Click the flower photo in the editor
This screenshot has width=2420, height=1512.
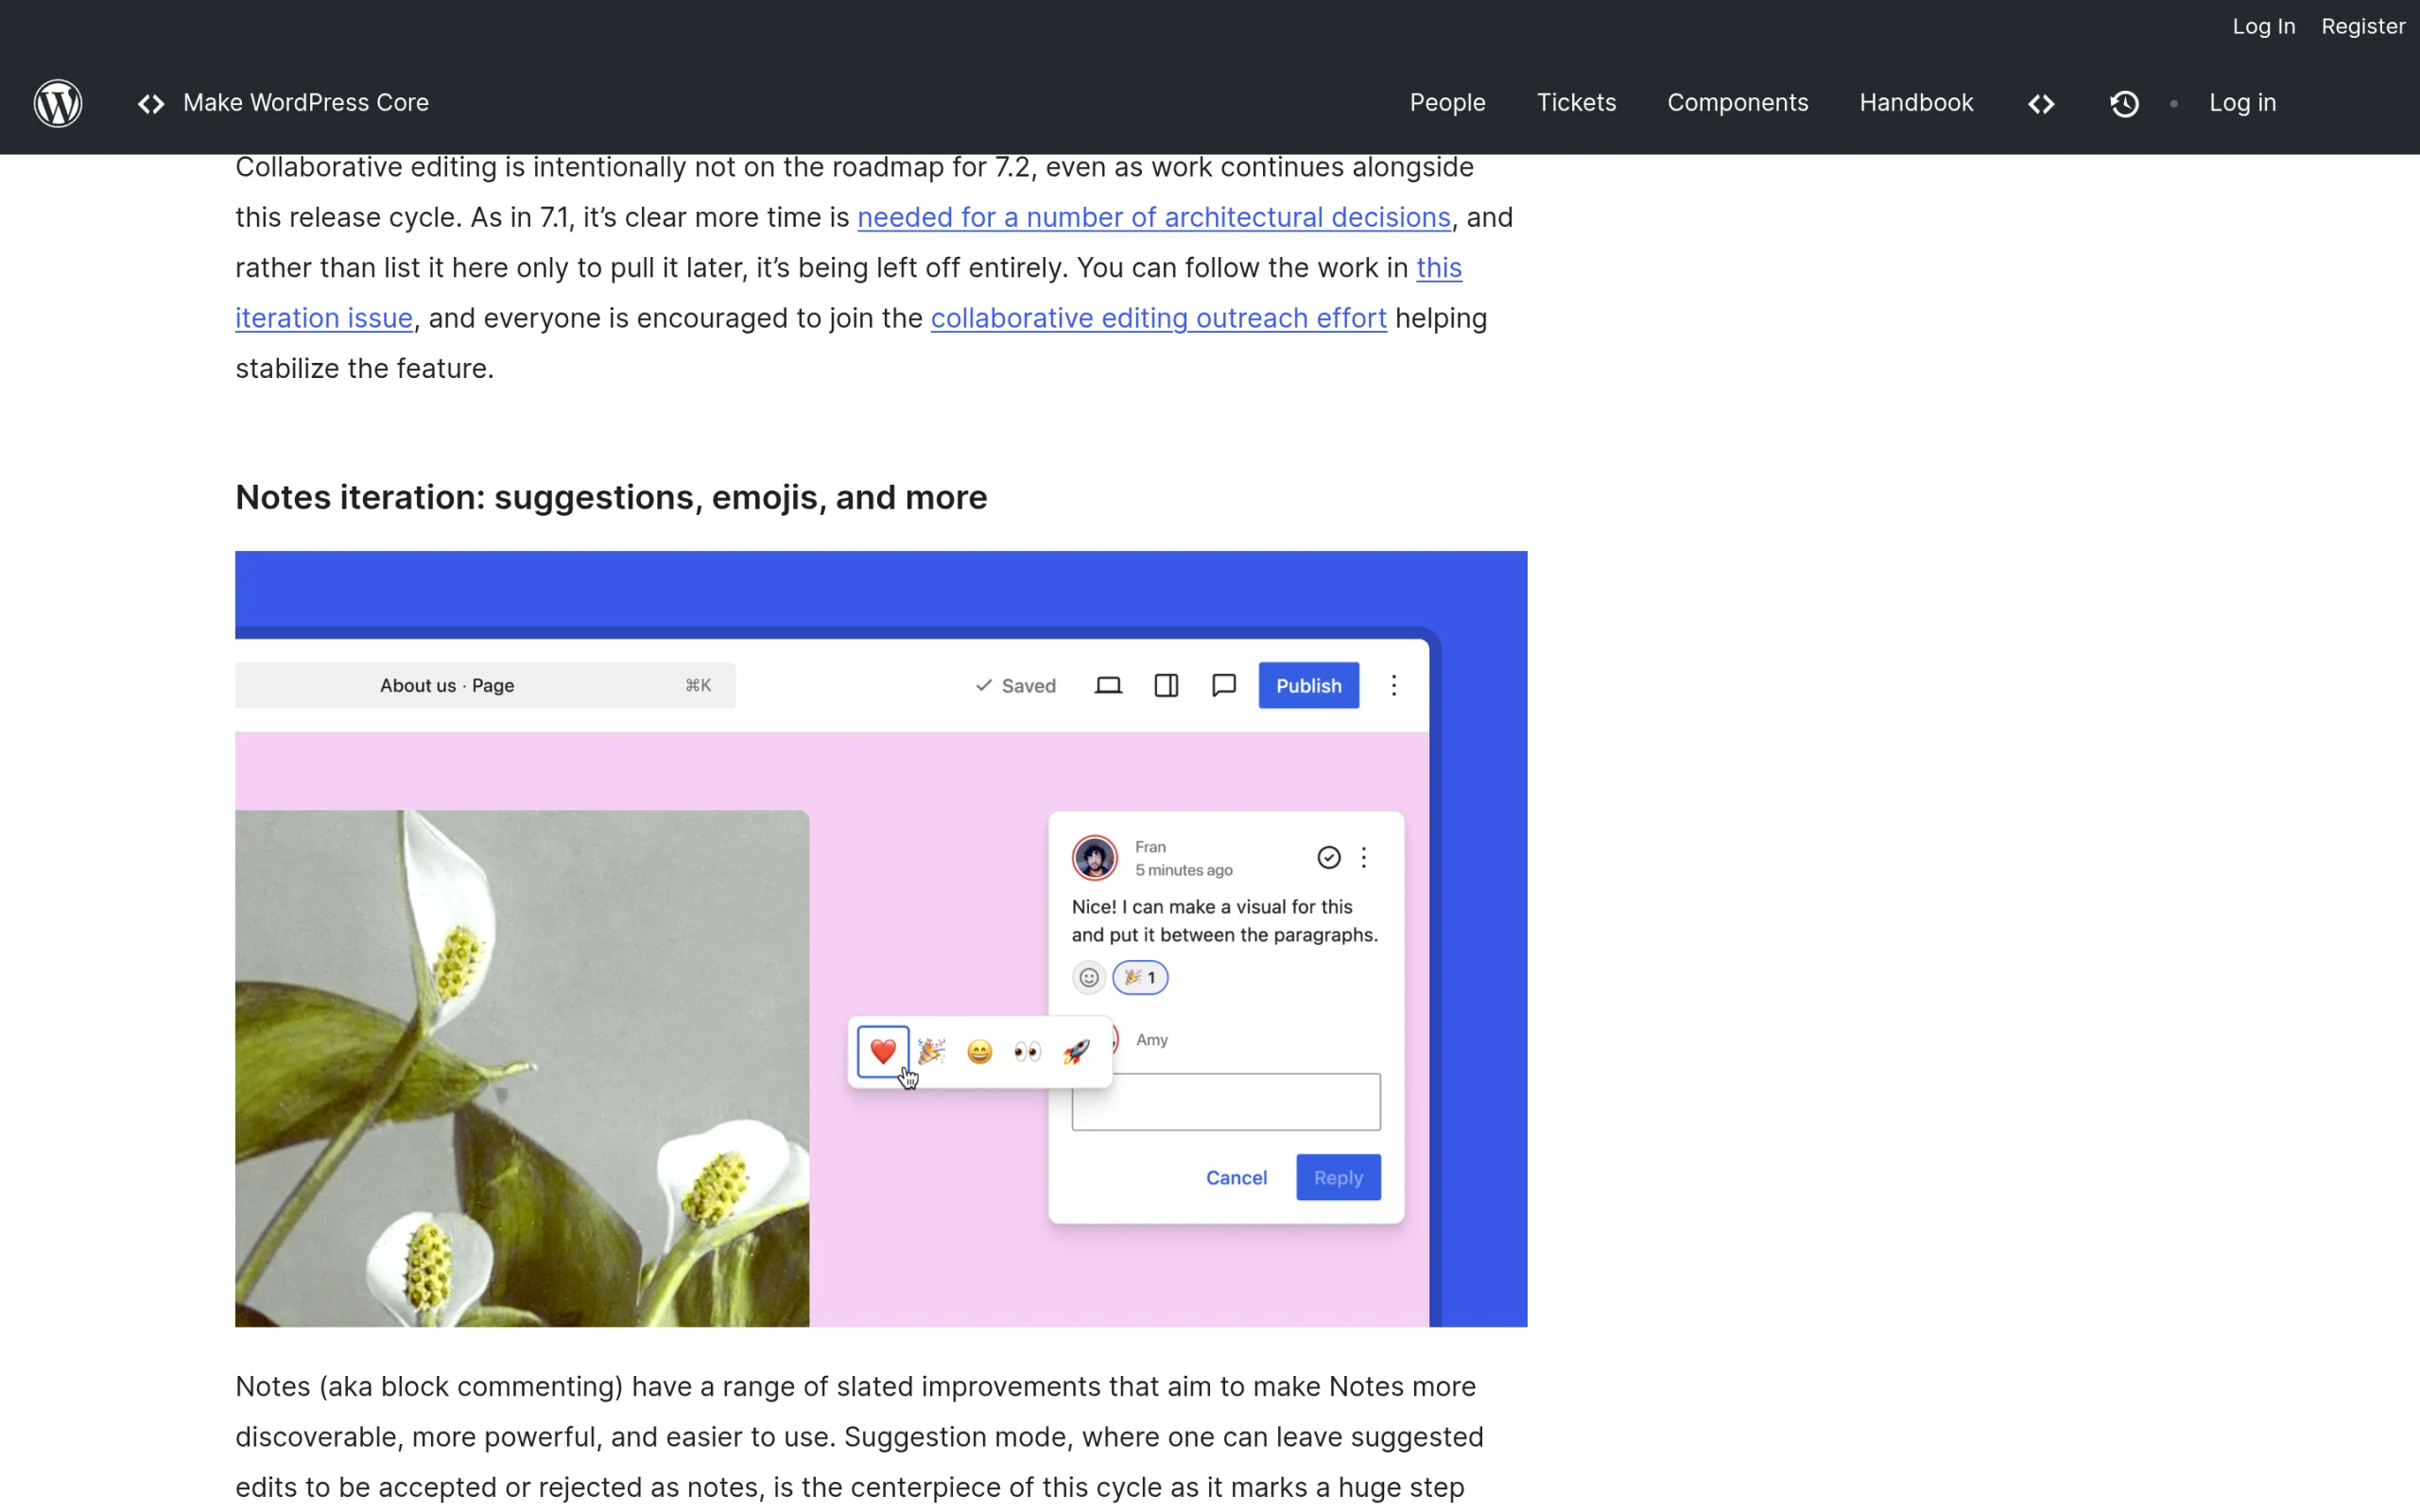(x=522, y=1068)
